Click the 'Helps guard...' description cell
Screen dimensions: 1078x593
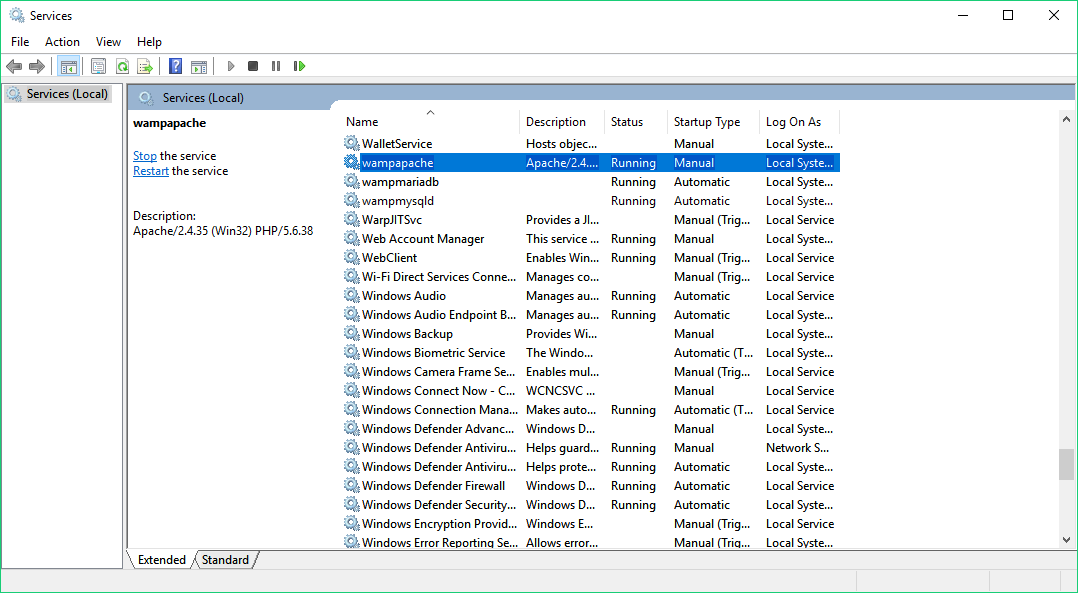[562, 448]
